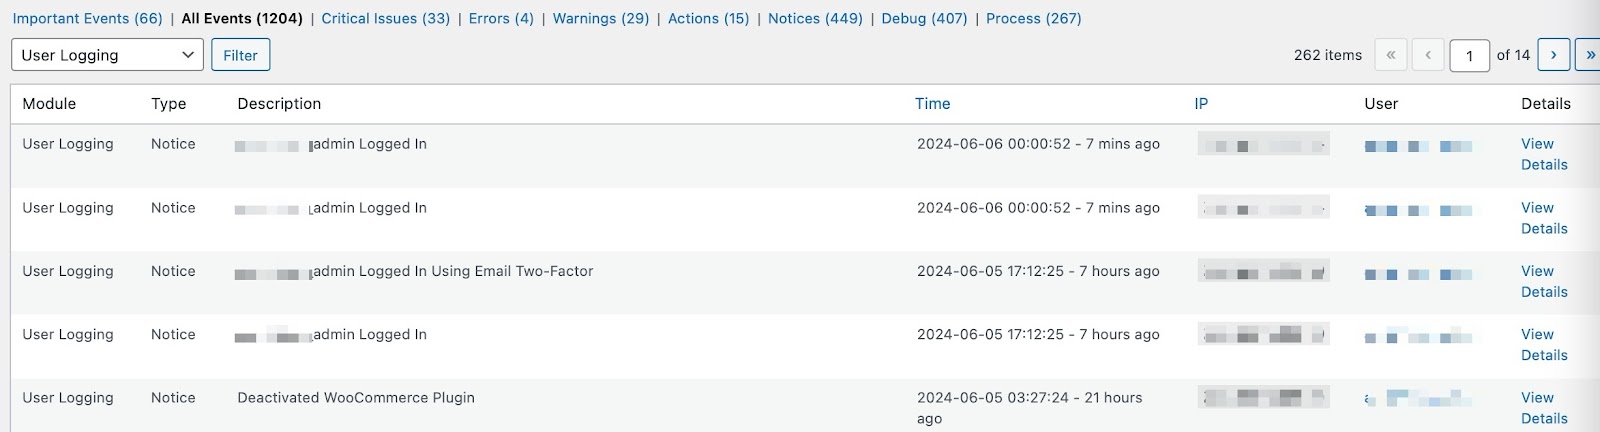The height and width of the screenshot is (432, 1600).
Task: Show the Errors (4) events
Action: point(501,18)
